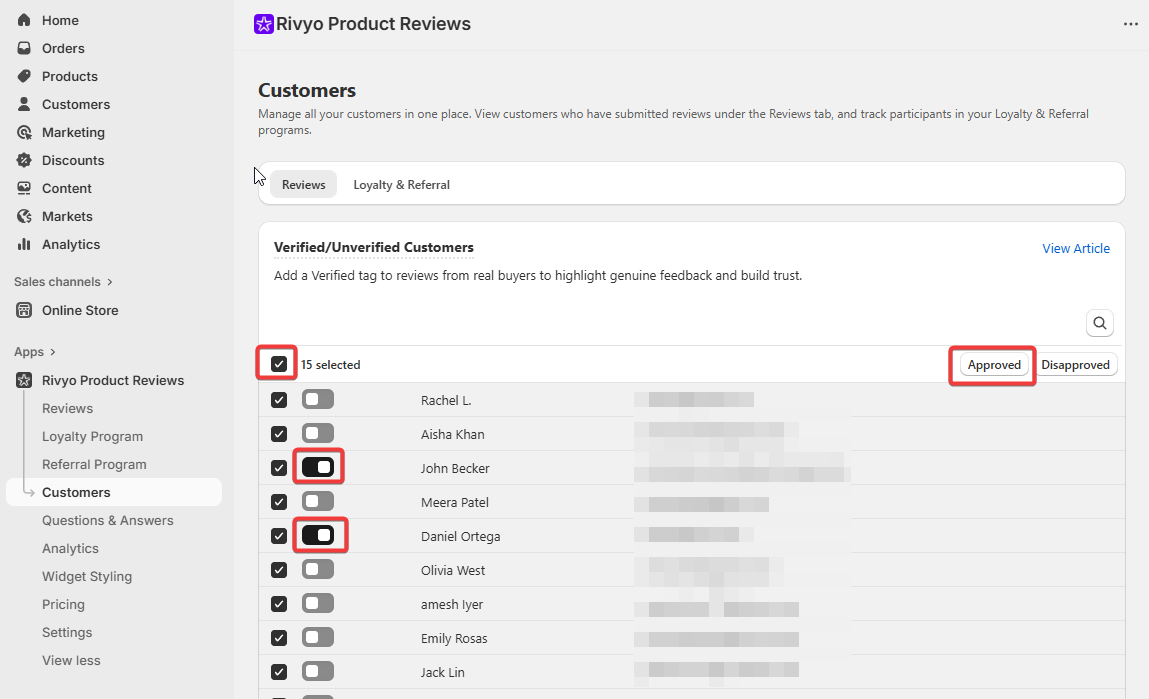Uncheck the checkbox for Rachel L.
The image size is (1149, 699).
click(x=278, y=400)
